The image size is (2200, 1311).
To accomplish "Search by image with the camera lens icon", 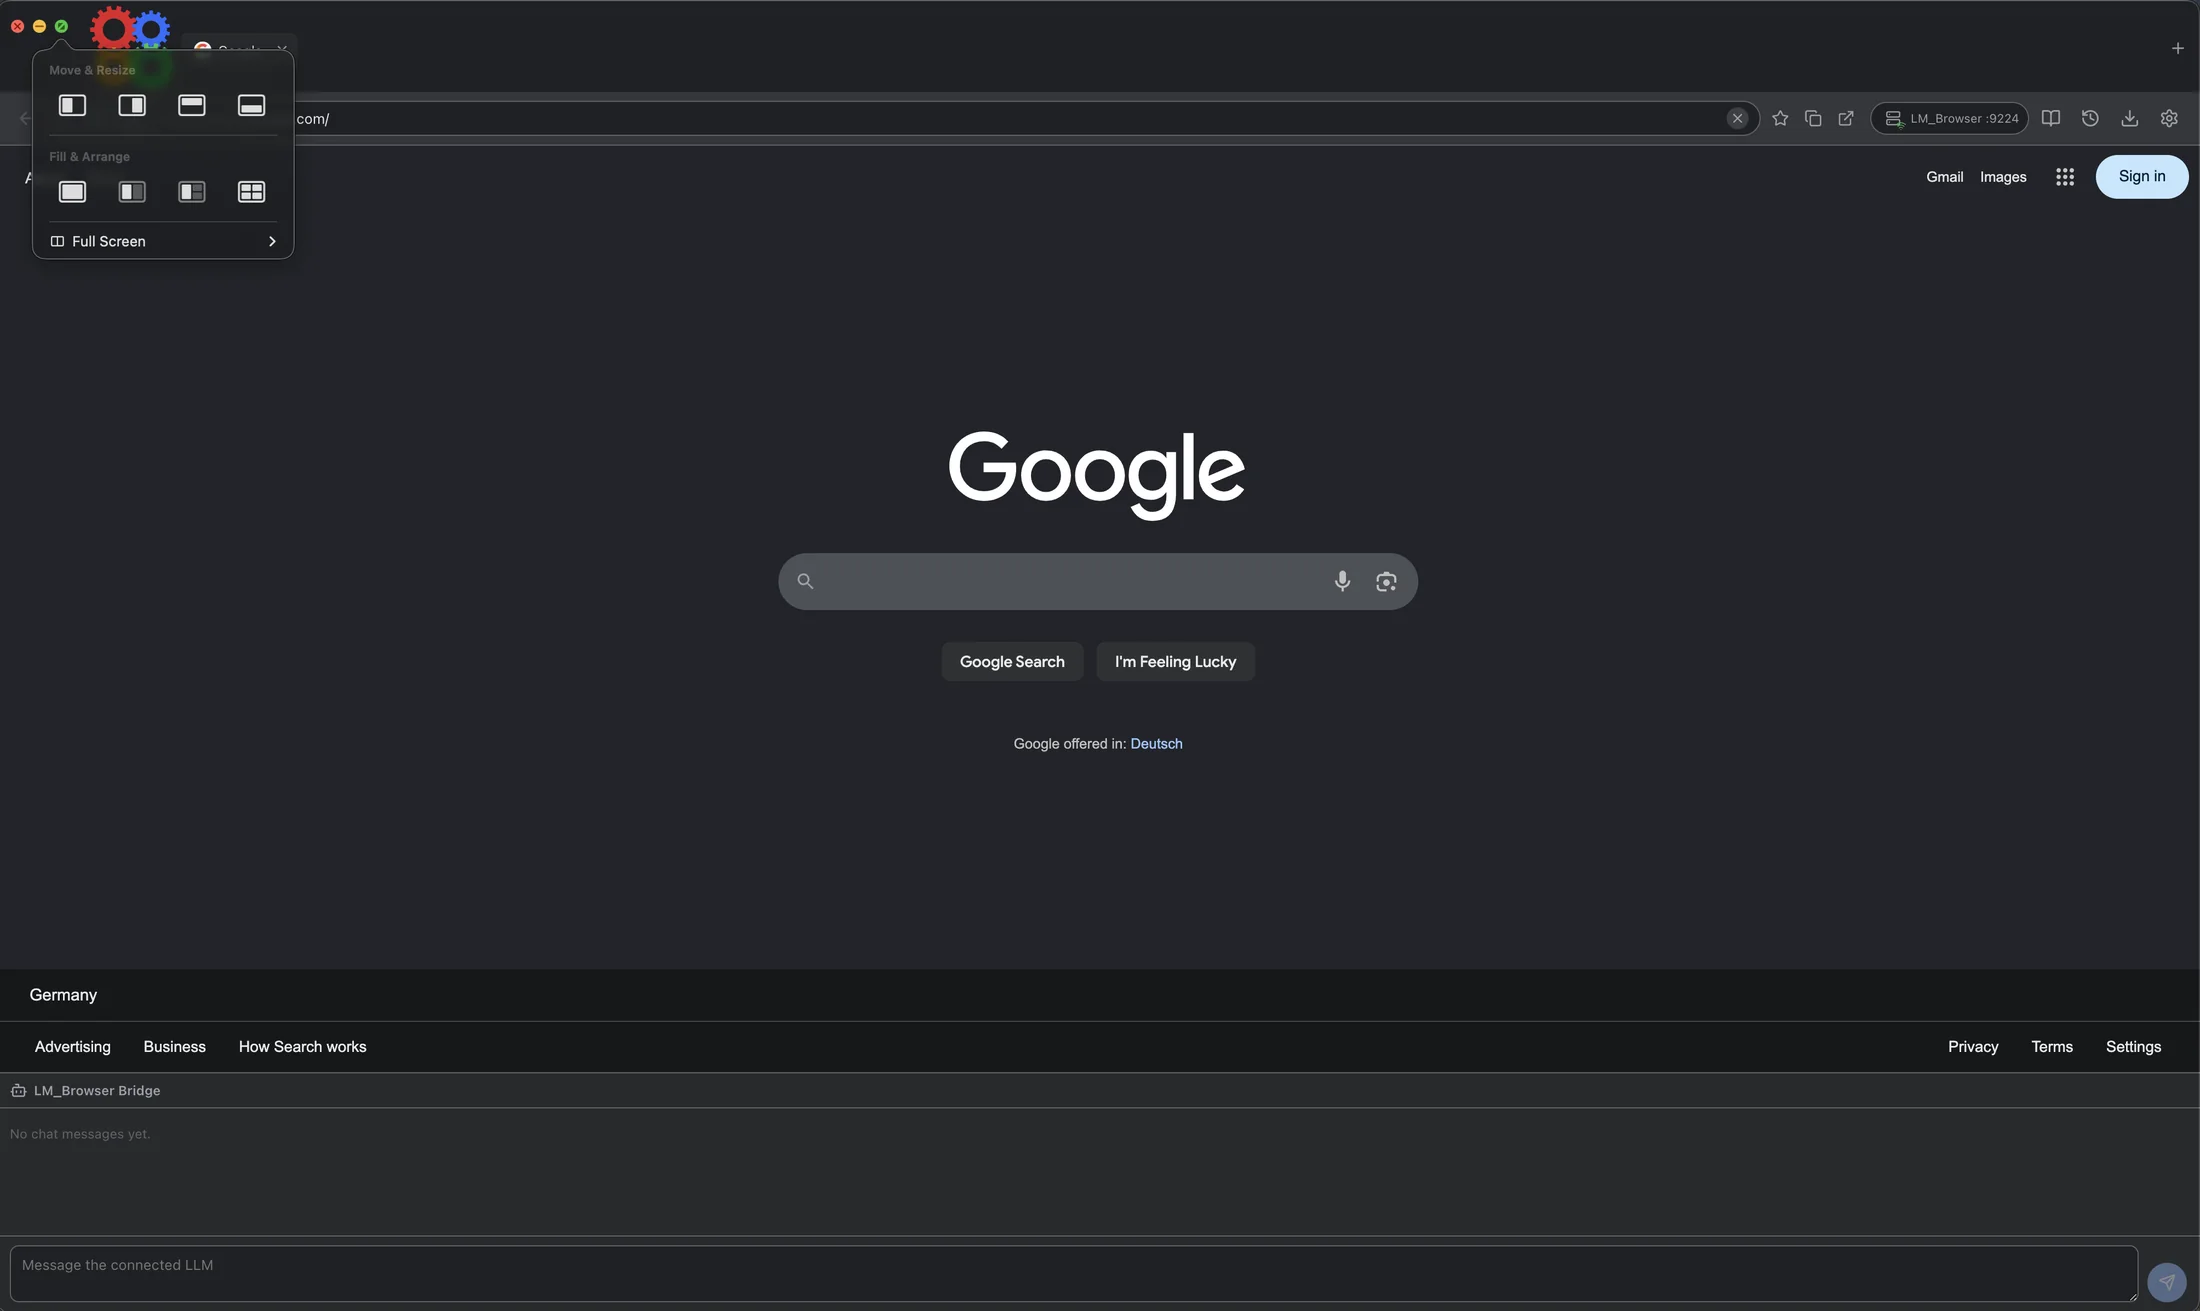I will click(x=1386, y=581).
